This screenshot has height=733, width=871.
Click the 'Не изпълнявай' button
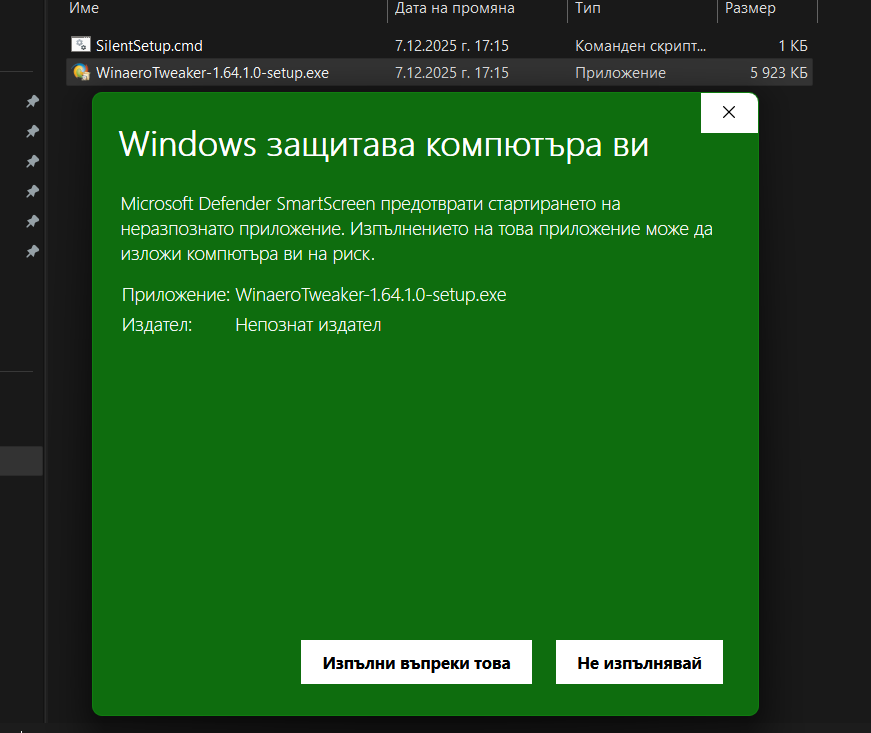(x=639, y=662)
